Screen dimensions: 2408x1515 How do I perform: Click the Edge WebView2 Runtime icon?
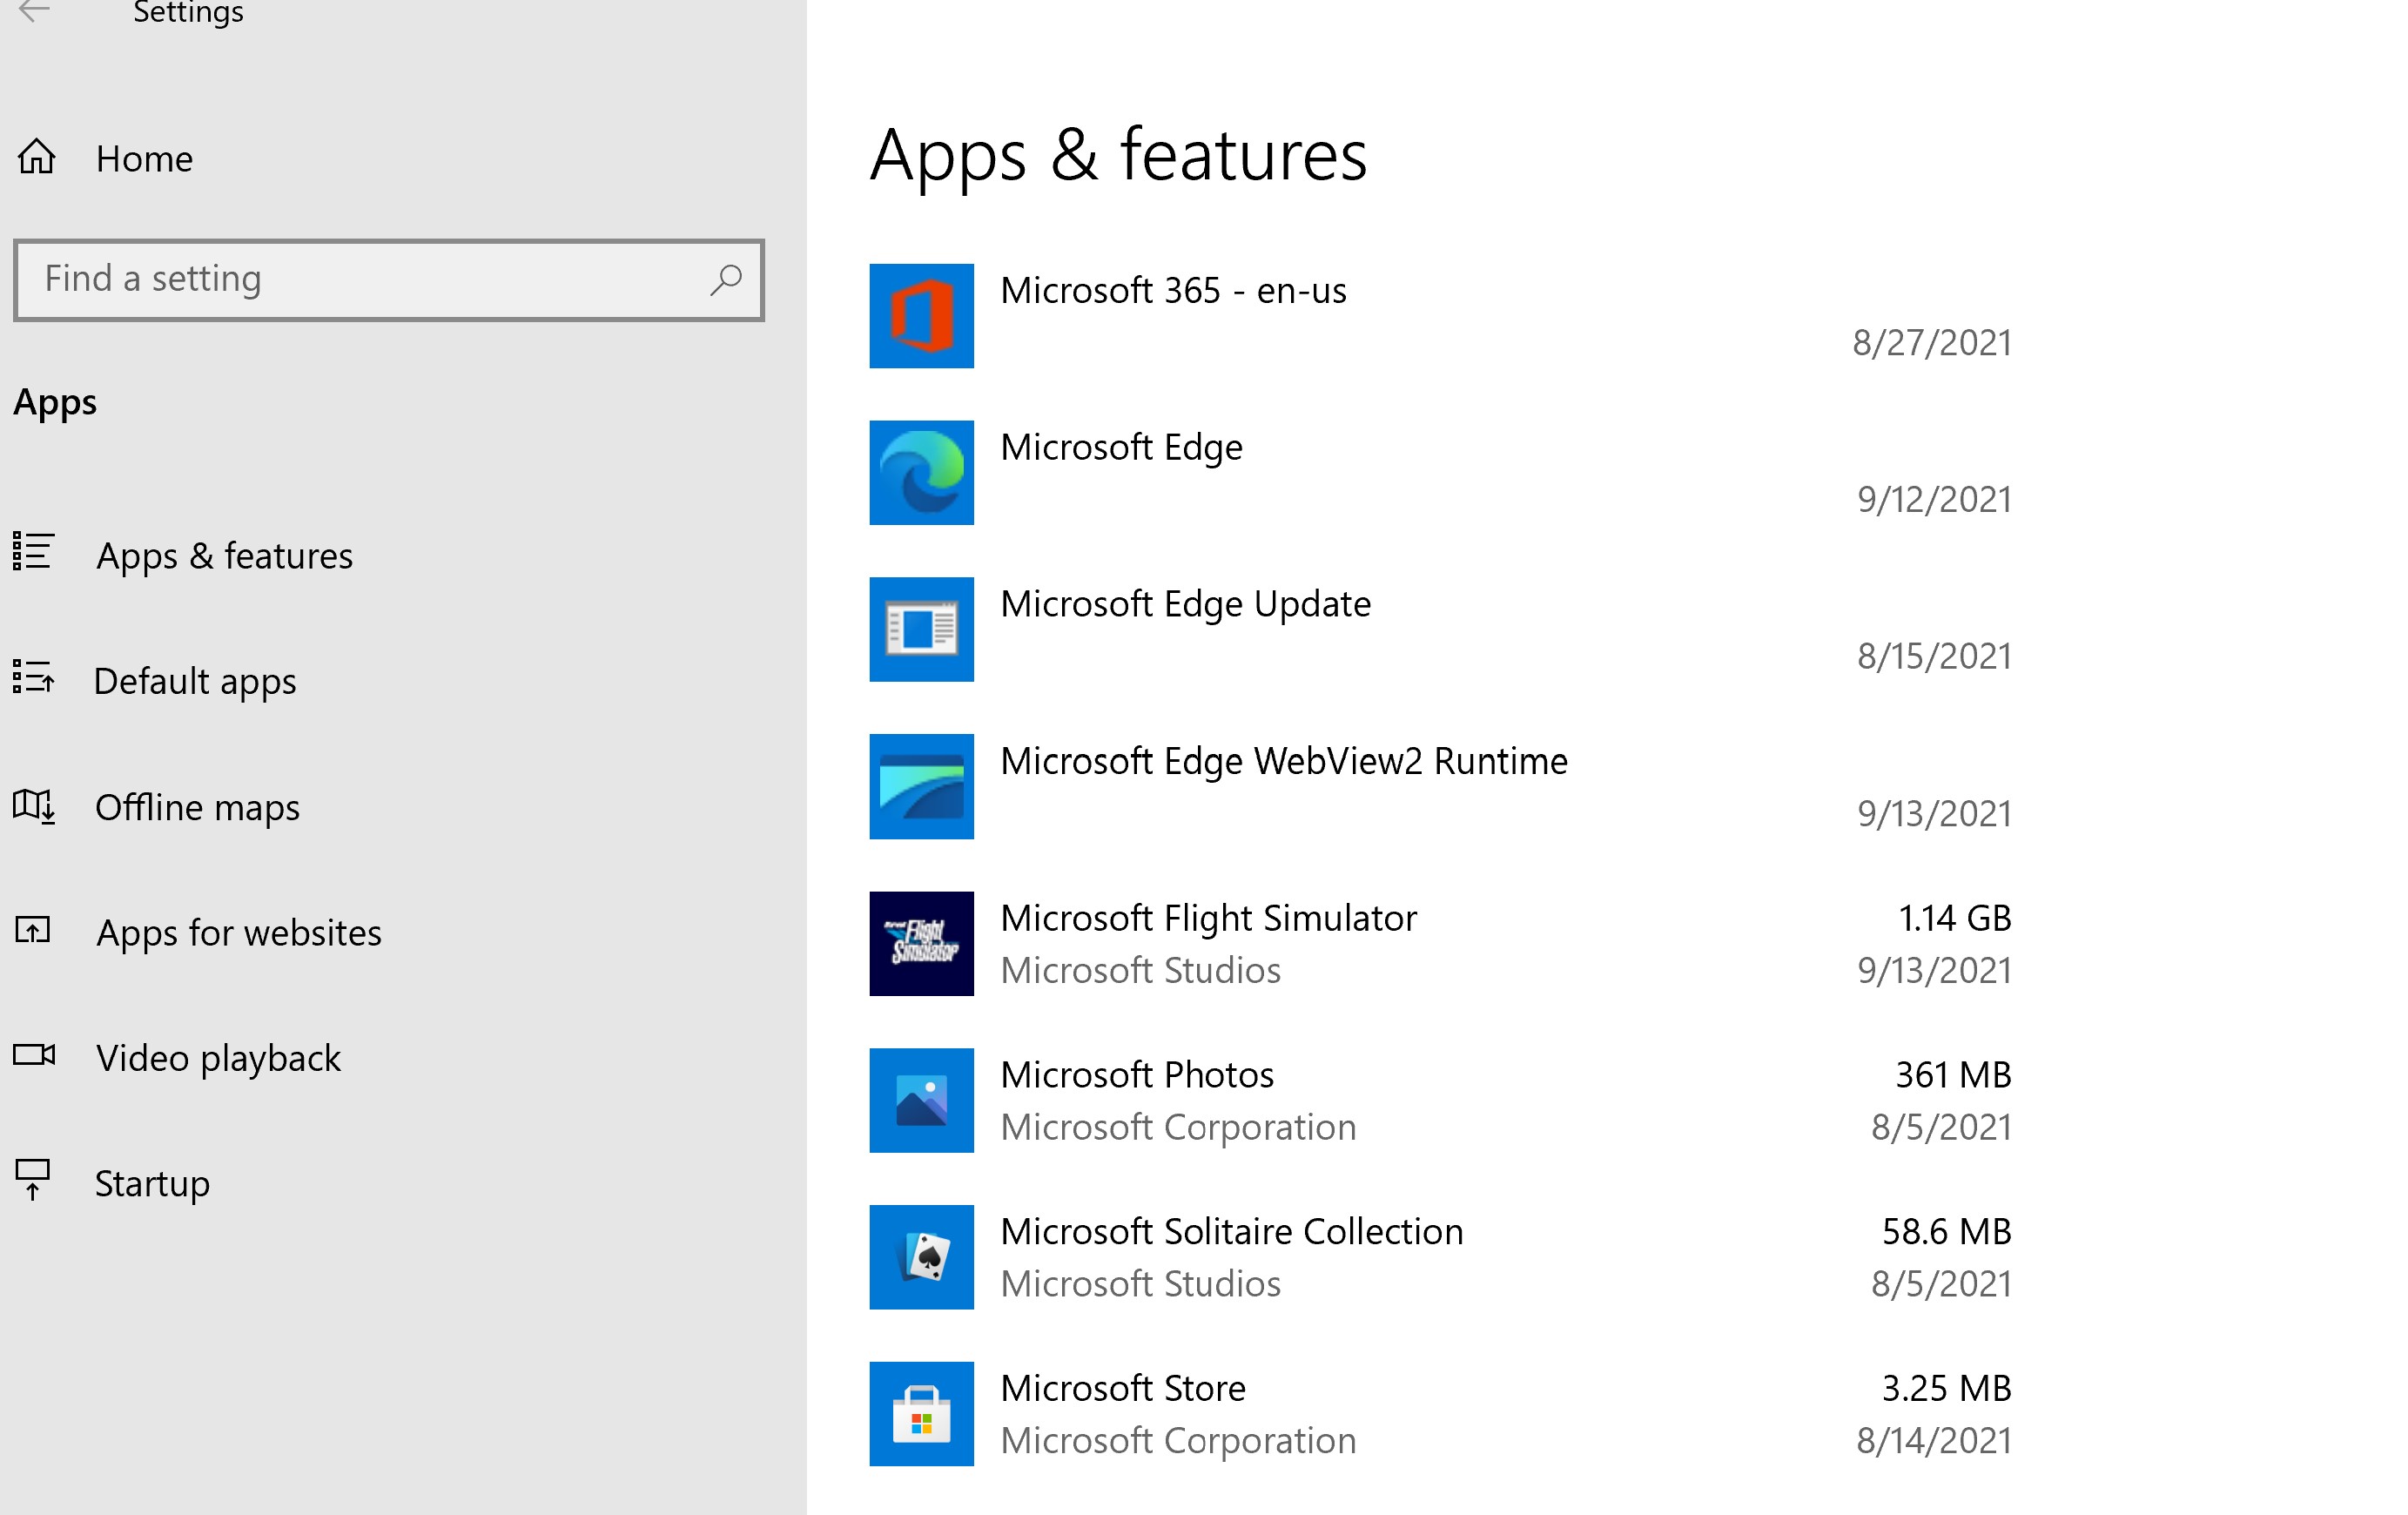[921, 787]
